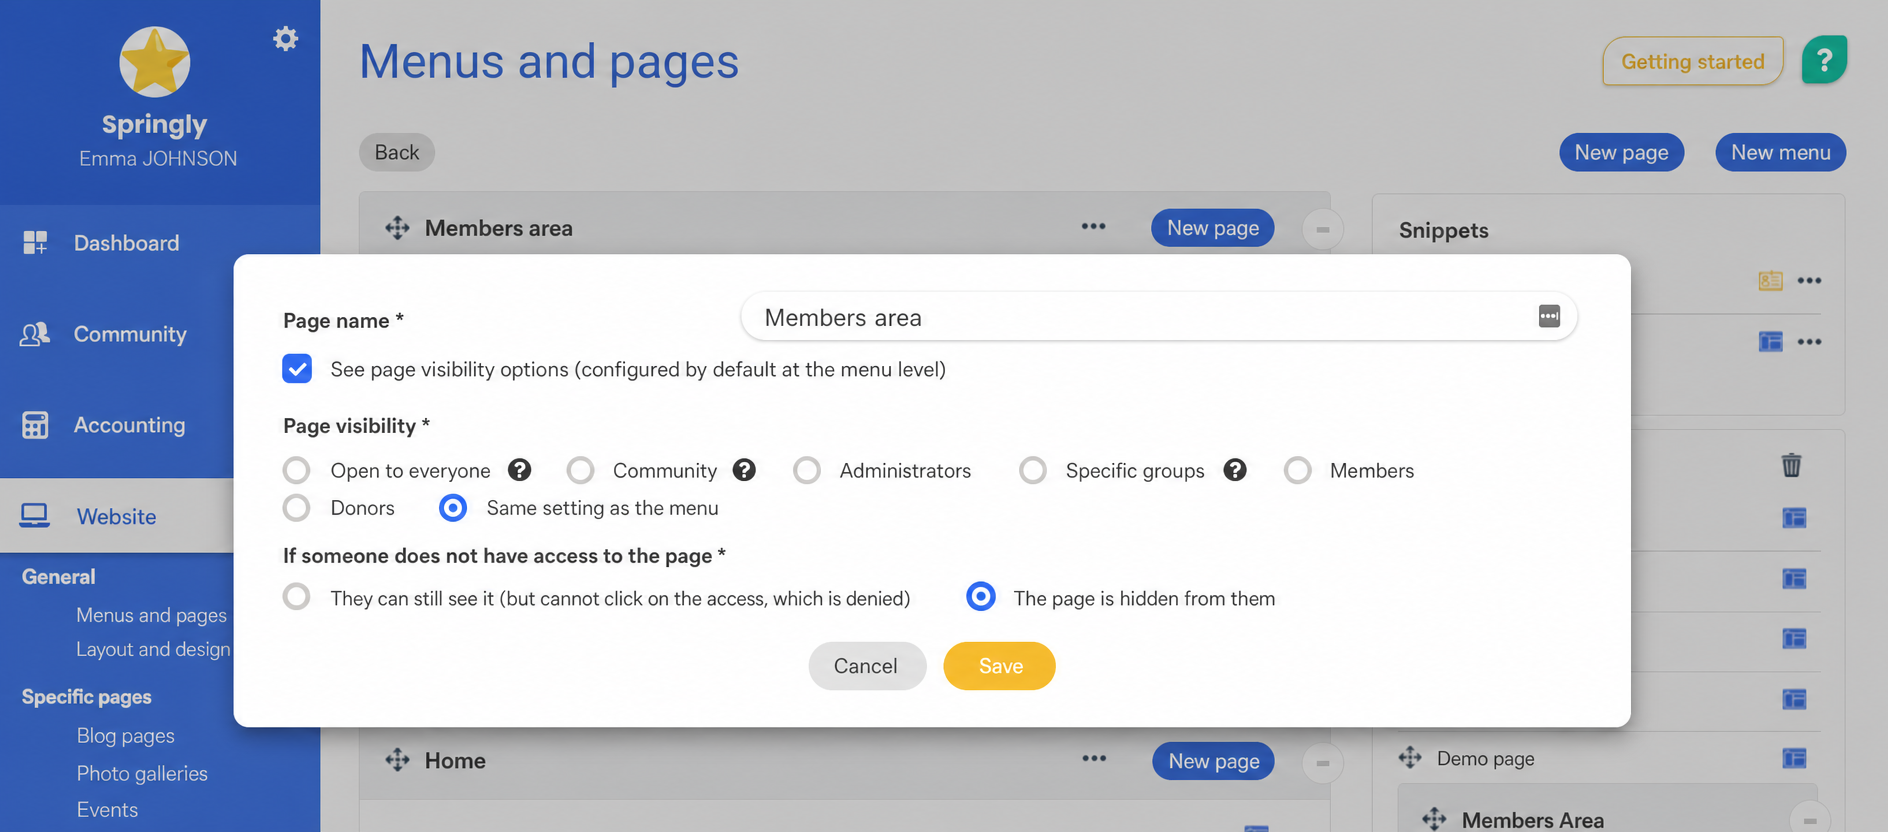Click the Springly star logo
Screen dimensions: 1888x832
(x=155, y=62)
